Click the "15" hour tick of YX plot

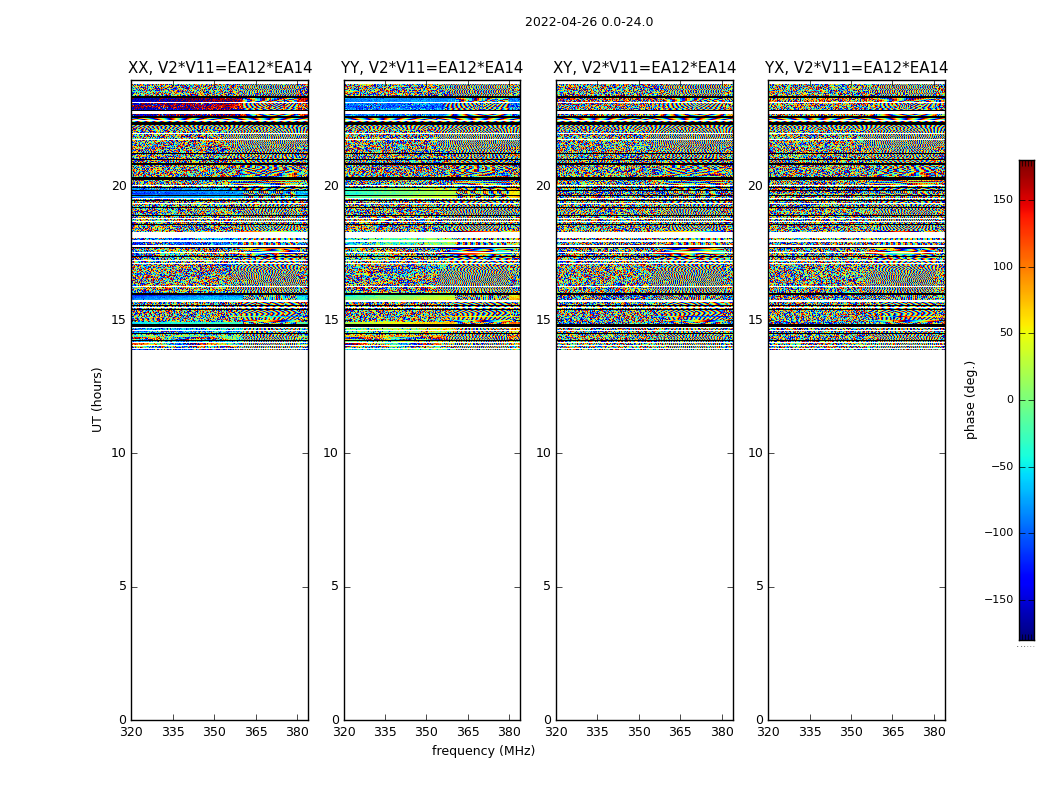pyautogui.click(x=756, y=320)
